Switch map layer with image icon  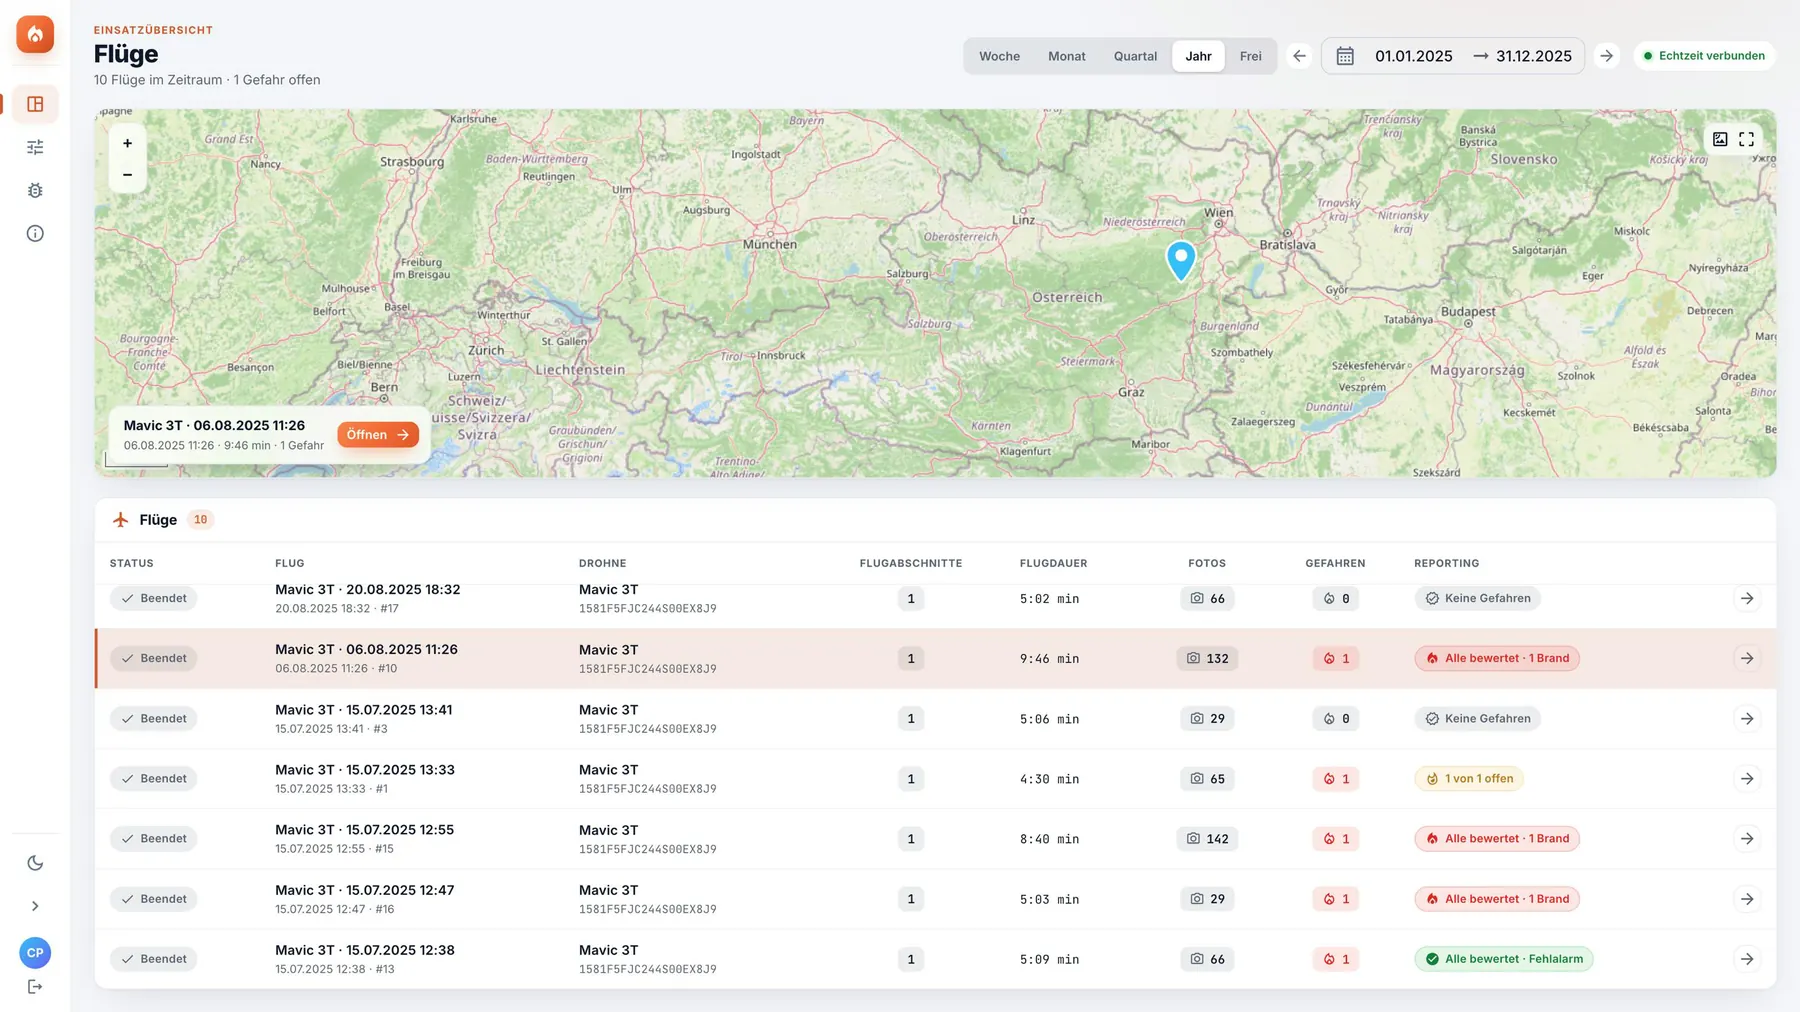click(x=1720, y=139)
